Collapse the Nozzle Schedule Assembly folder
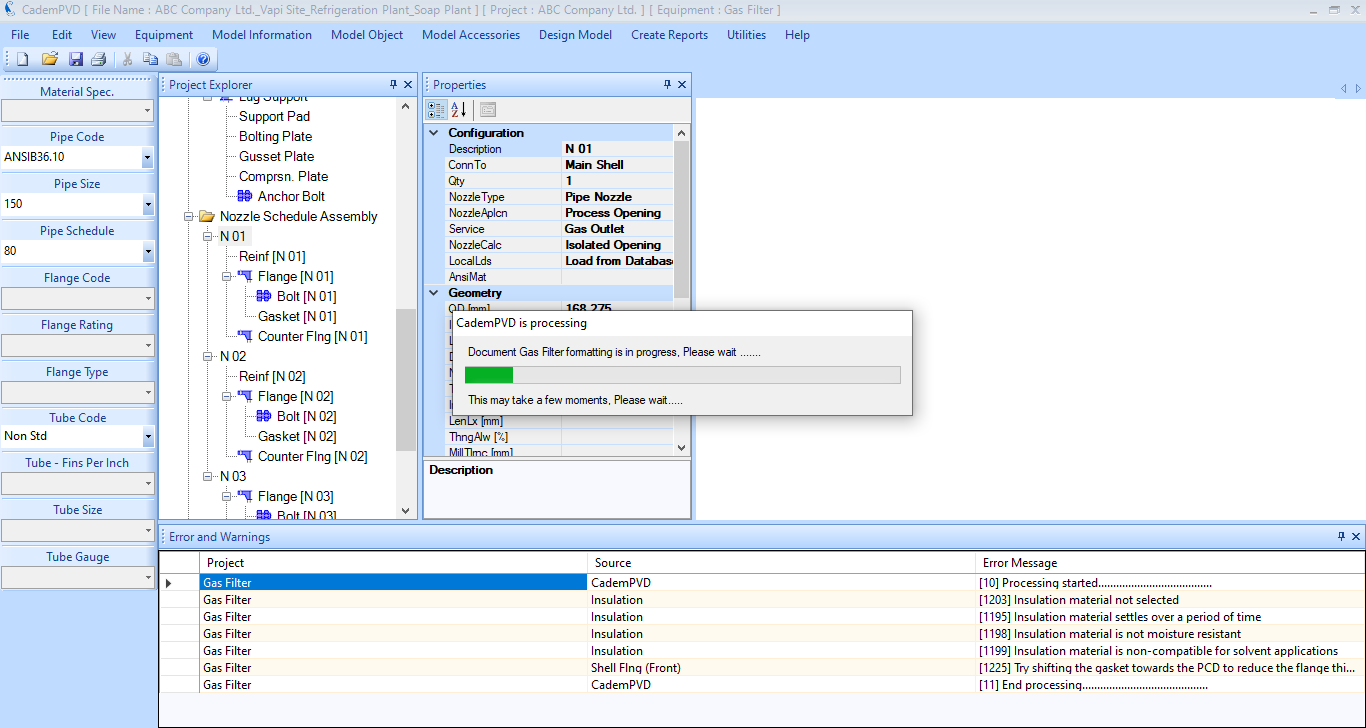This screenshot has height=728, width=1366. pyautogui.click(x=189, y=216)
